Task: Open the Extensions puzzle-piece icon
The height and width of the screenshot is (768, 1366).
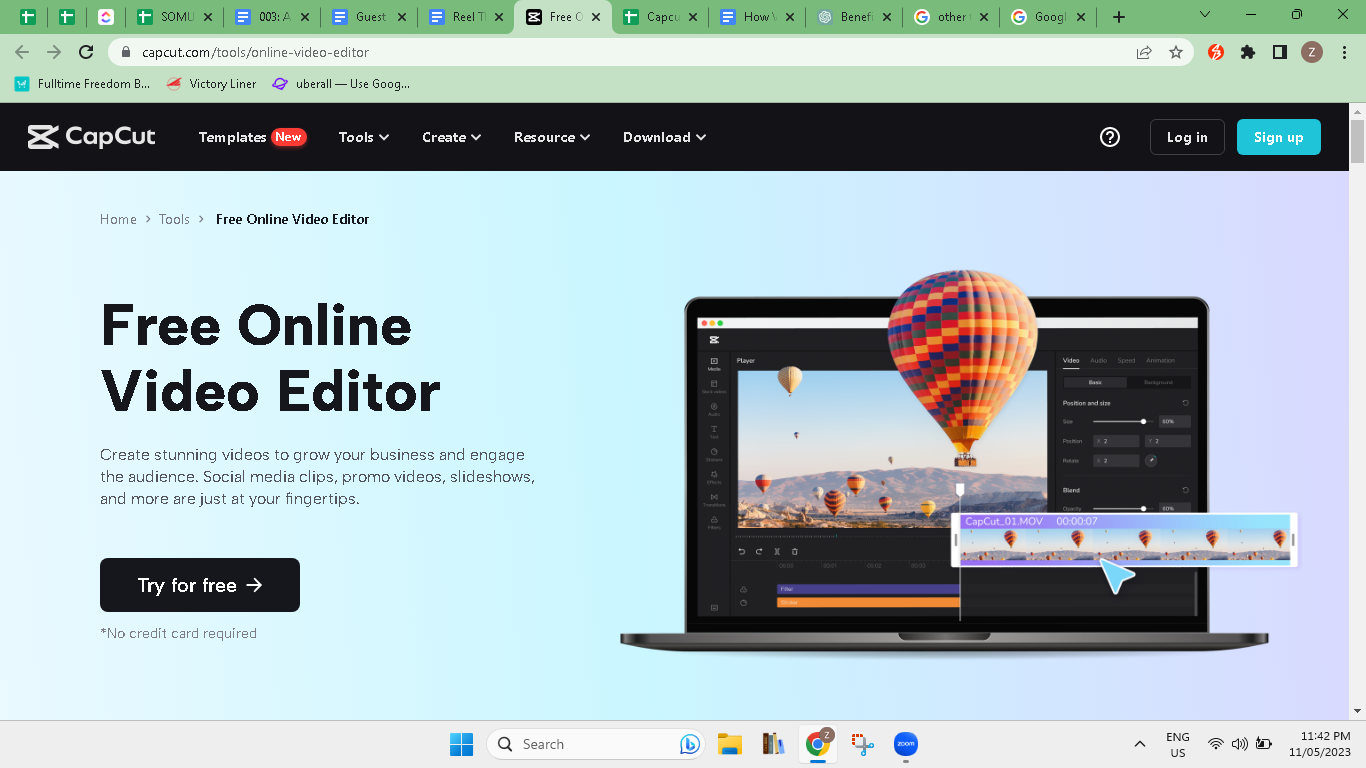Action: pyautogui.click(x=1248, y=52)
